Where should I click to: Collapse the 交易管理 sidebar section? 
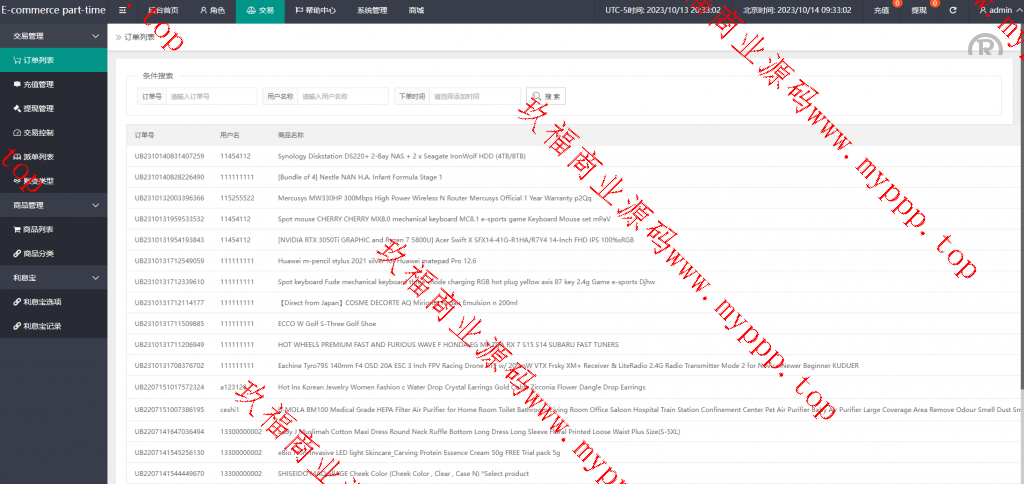tap(53, 36)
